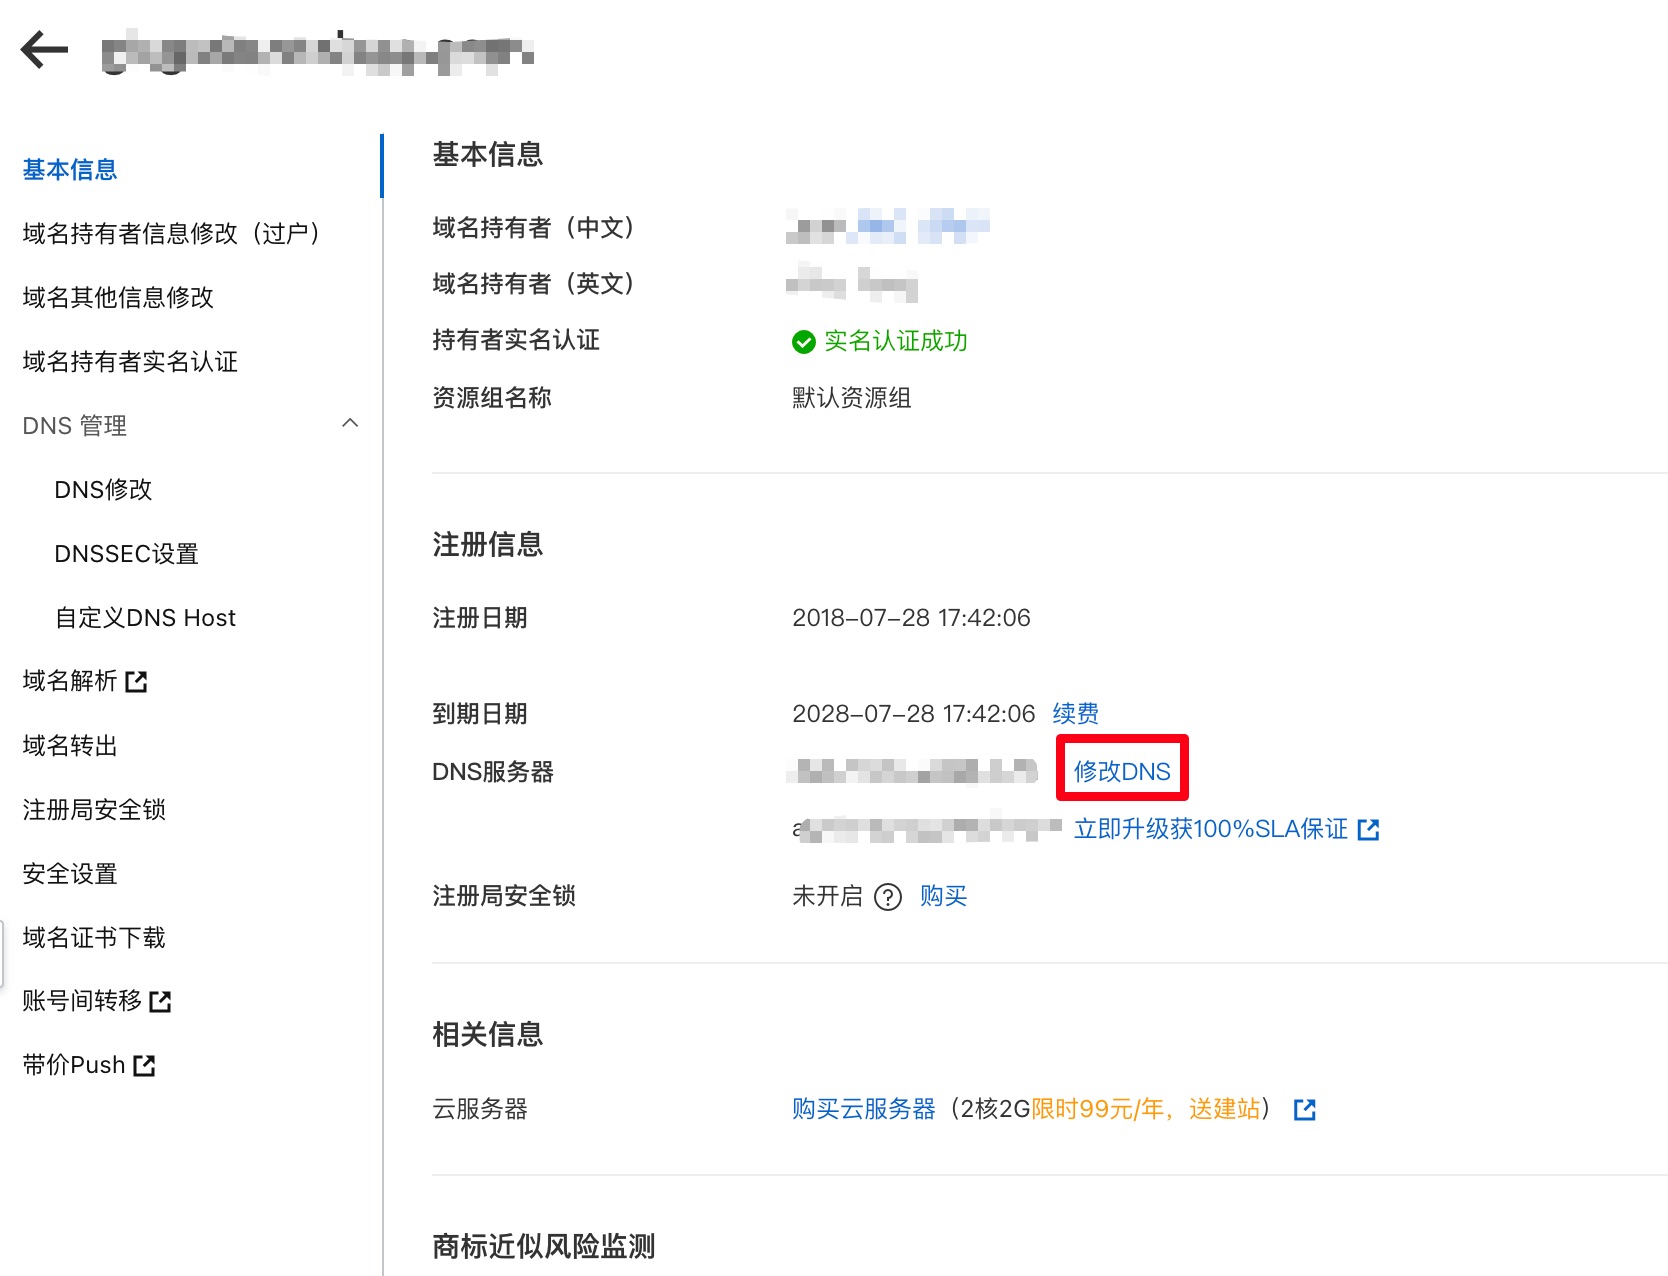This screenshot has height=1276, width=1668.
Task: Click the 未开启 status text
Action: pos(828,896)
